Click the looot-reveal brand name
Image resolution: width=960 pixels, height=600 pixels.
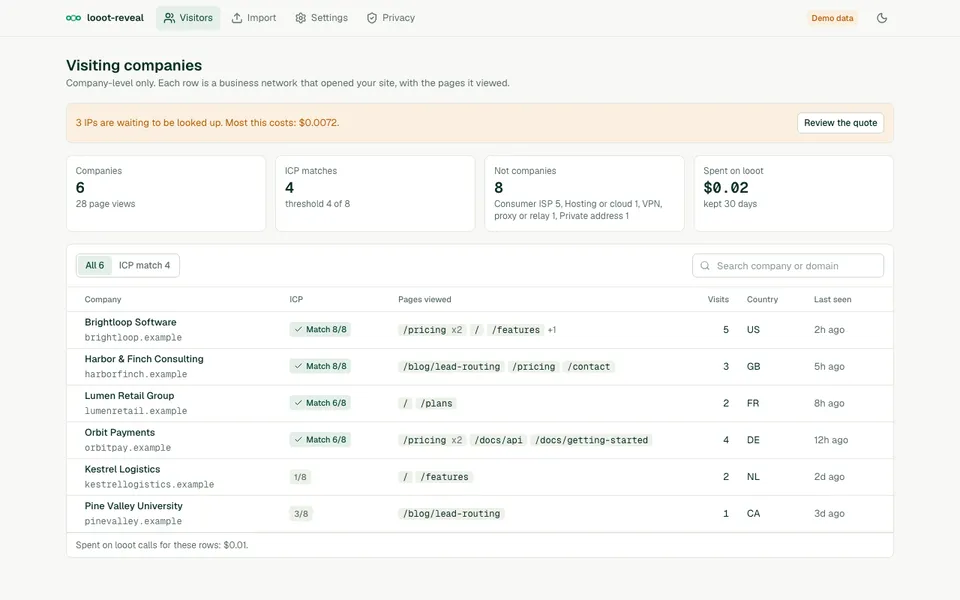pos(115,18)
